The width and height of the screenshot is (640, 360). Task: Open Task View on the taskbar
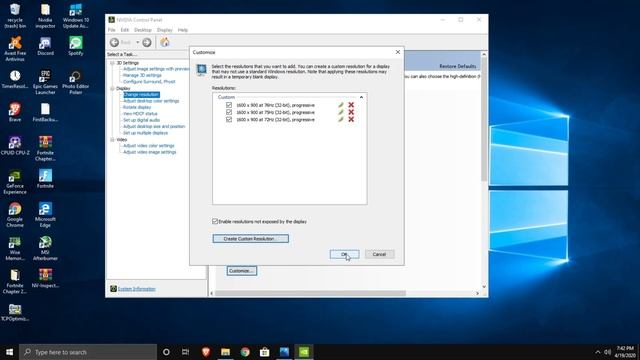(x=185, y=351)
